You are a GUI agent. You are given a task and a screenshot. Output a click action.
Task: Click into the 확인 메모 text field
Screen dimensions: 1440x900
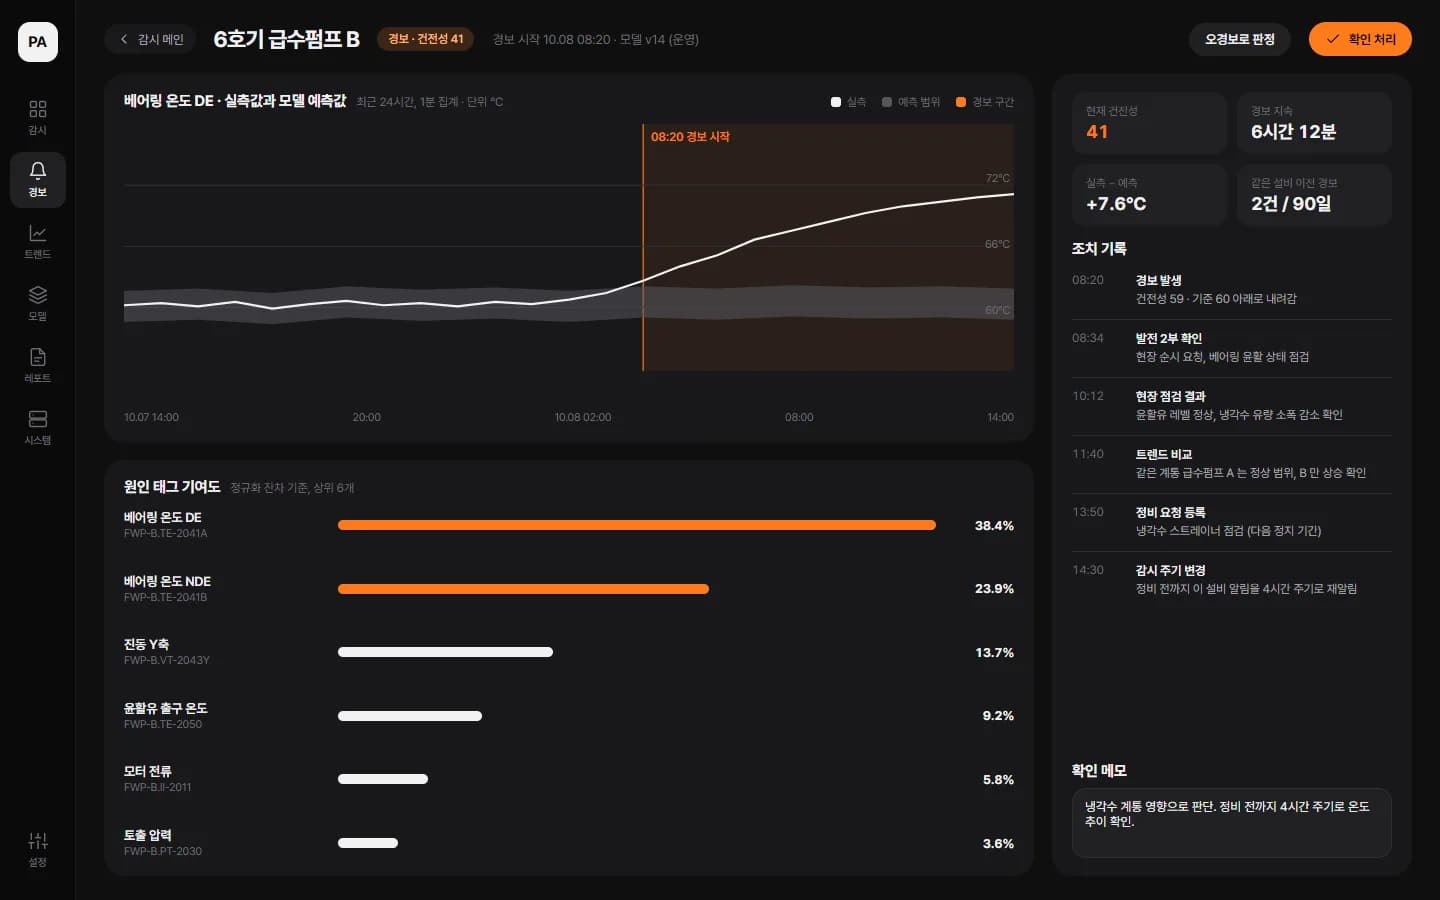click(x=1231, y=823)
